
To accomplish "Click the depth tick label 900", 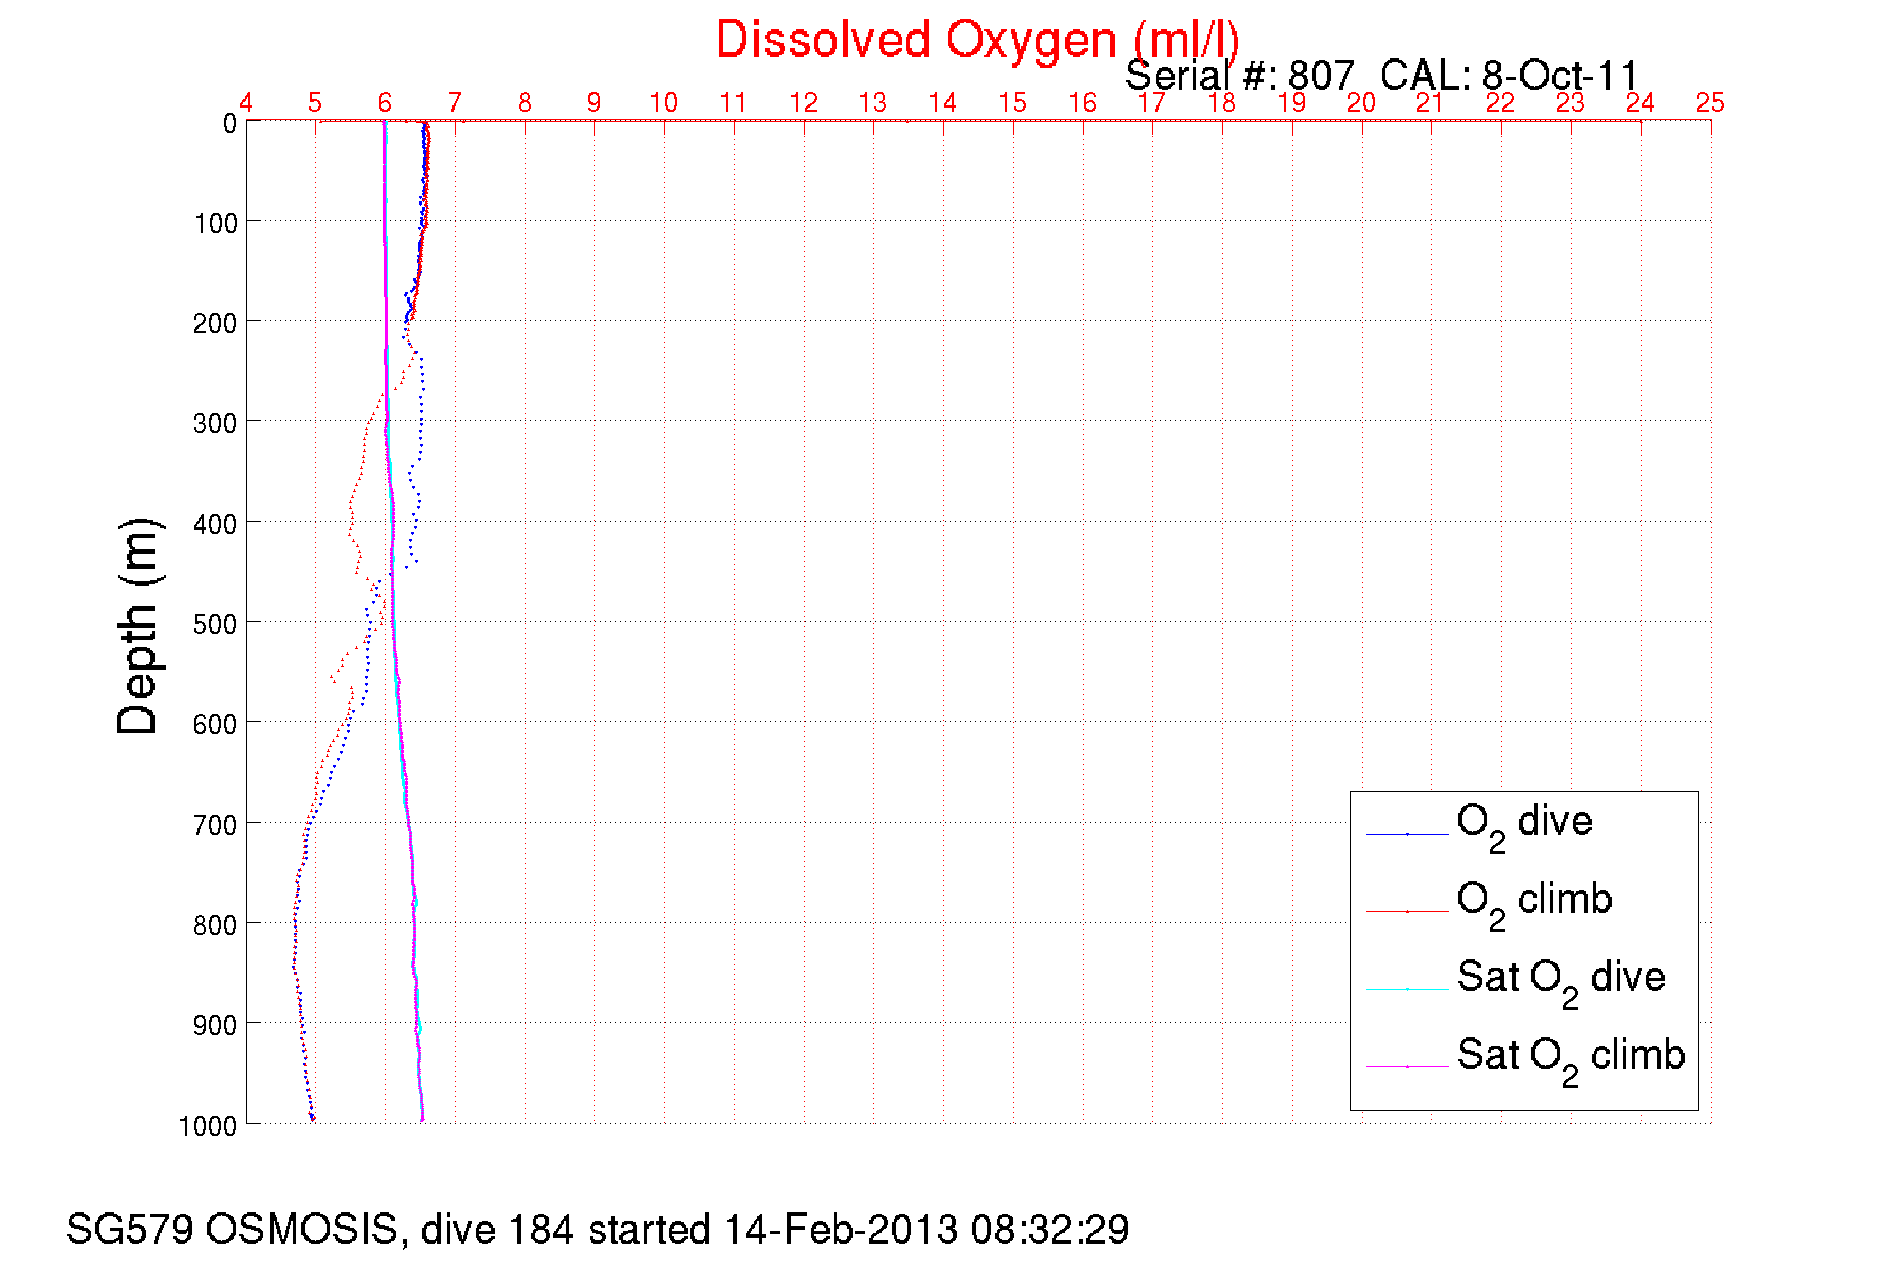I will [215, 1025].
